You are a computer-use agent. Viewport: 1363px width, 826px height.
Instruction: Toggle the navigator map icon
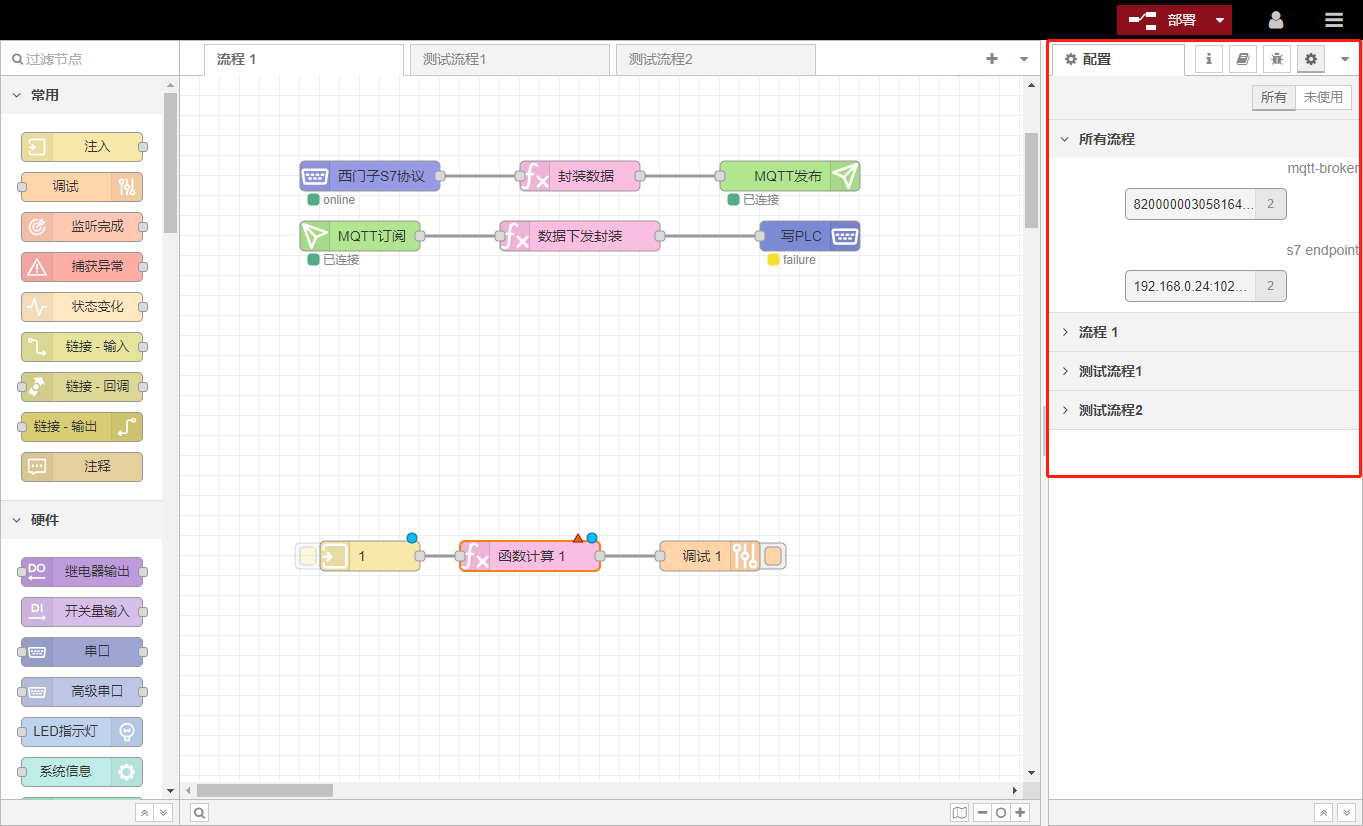[960, 813]
